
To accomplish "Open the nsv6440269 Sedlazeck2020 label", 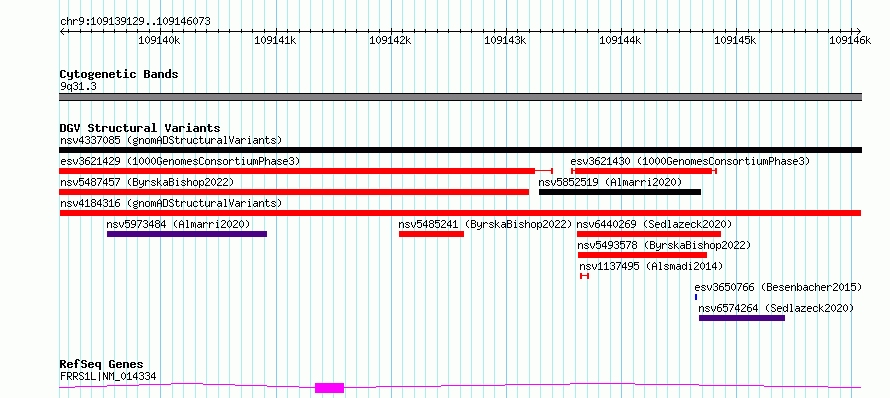I will [x=654, y=224].
